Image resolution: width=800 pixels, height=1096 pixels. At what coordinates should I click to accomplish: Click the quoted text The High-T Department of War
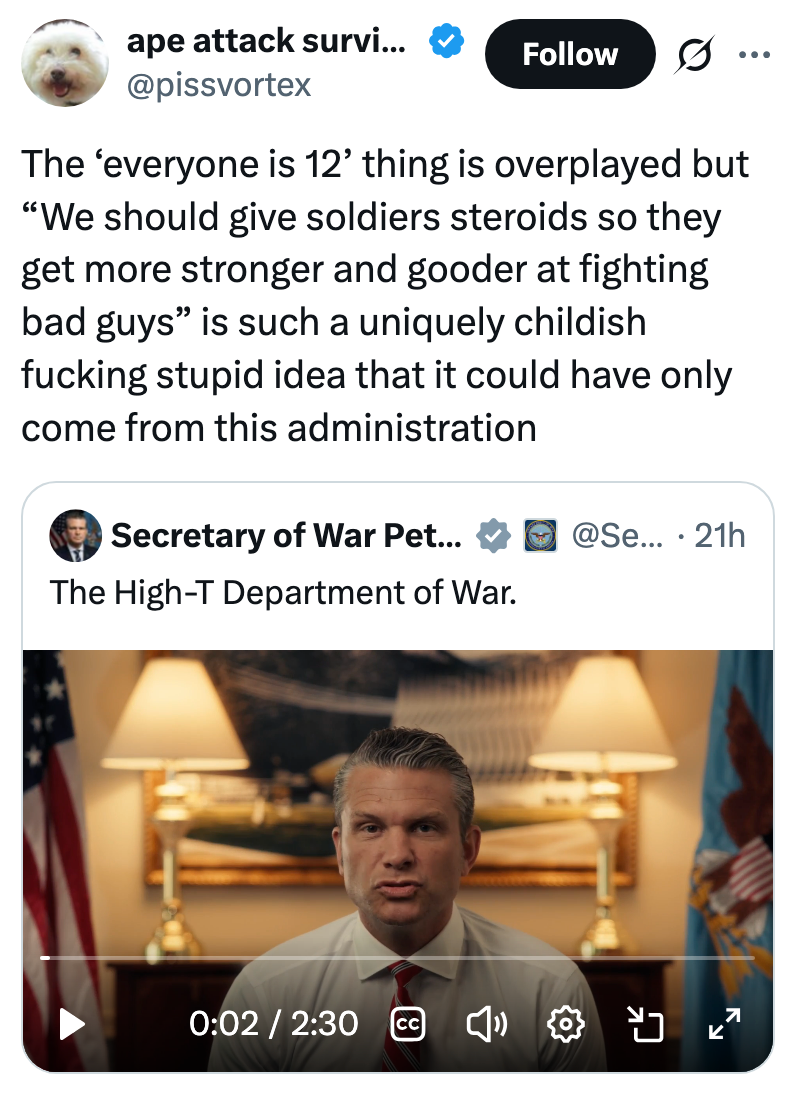283,592
